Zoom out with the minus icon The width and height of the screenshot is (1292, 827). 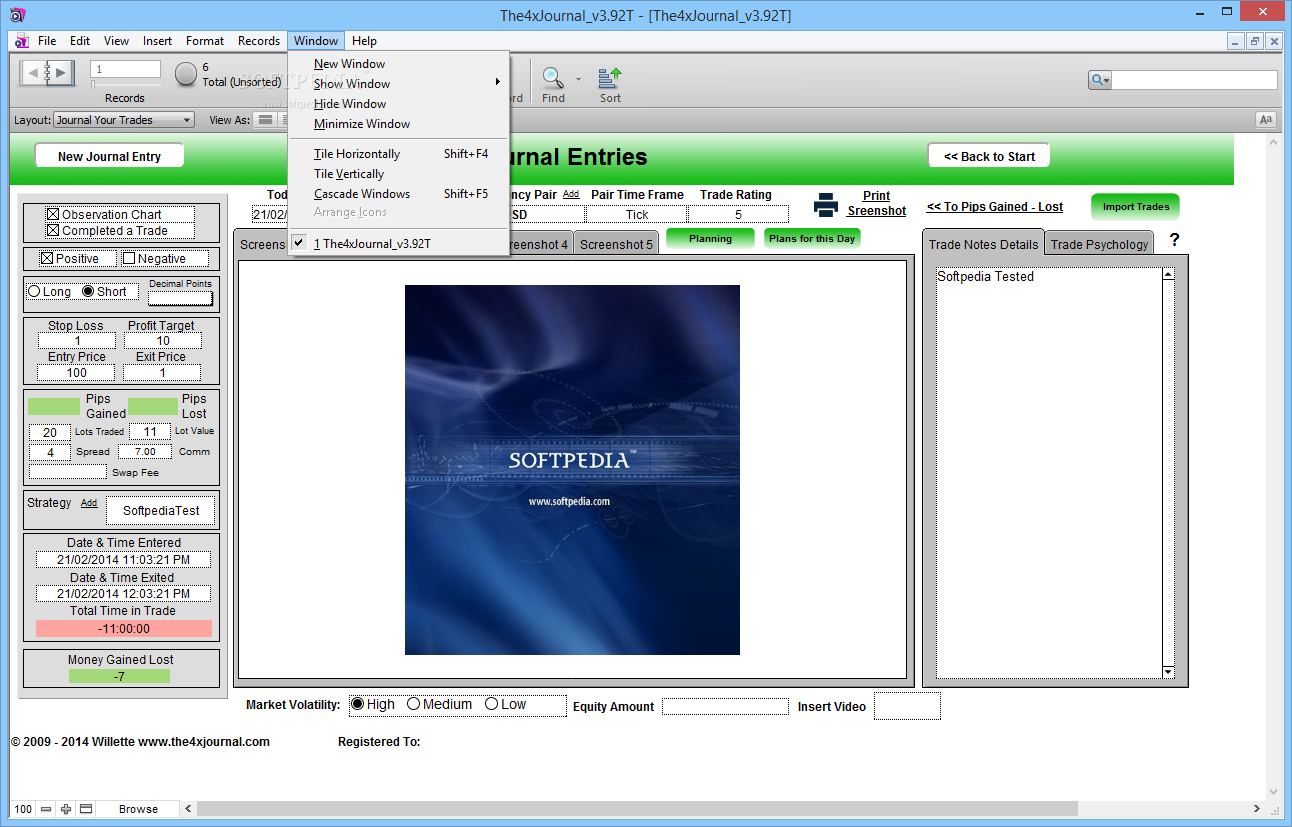click(46, 809)
